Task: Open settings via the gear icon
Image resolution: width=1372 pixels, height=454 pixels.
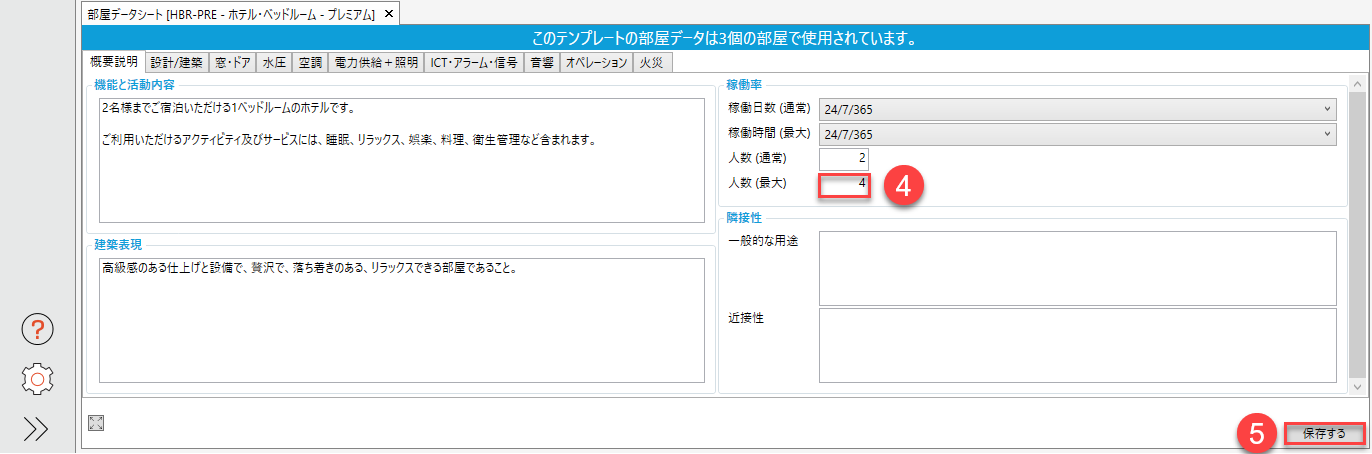Action: point(37,378)
